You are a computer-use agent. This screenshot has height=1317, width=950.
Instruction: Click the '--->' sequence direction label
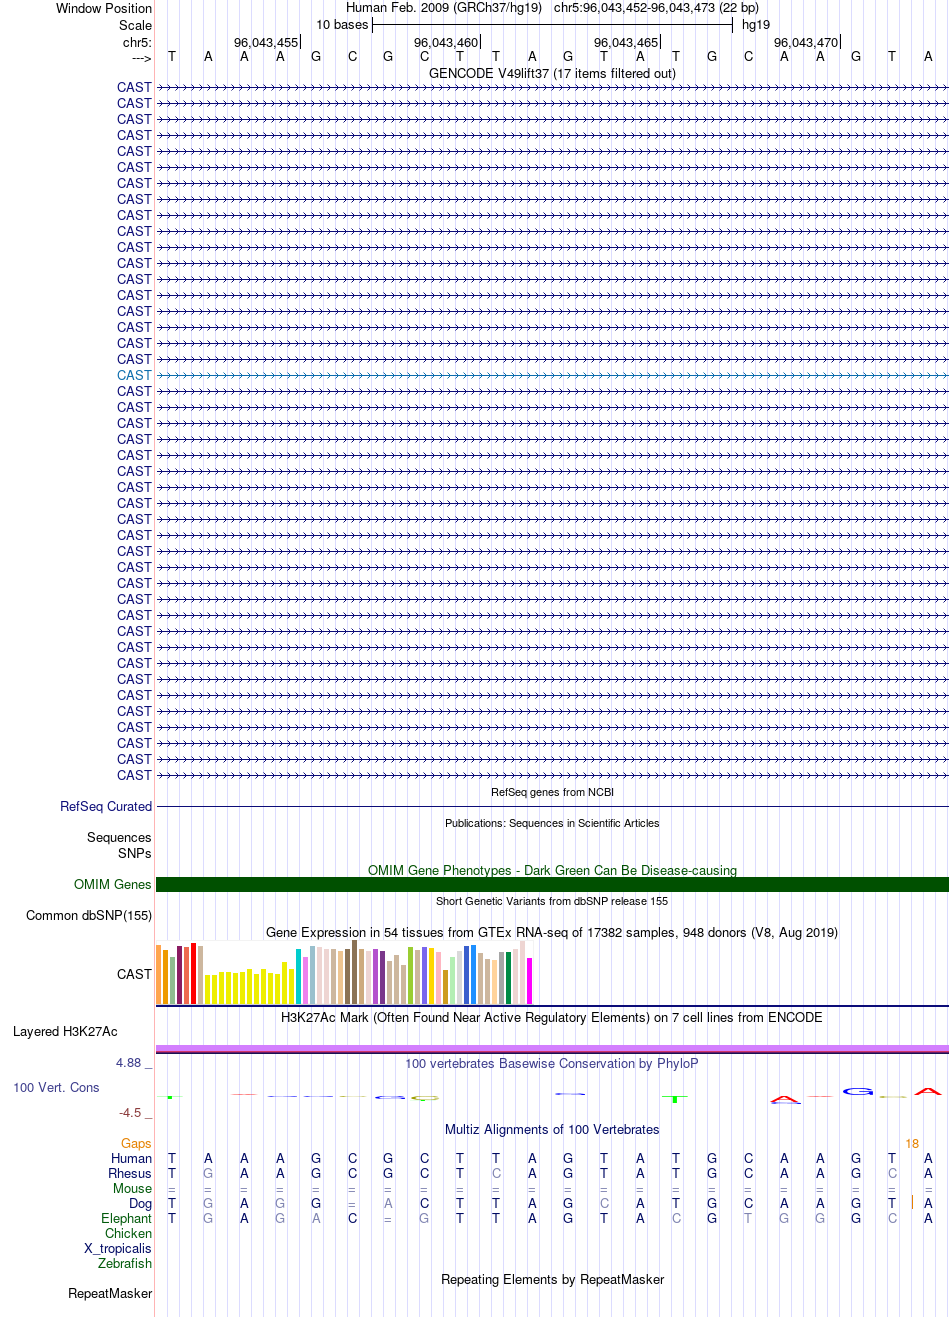pyautogui.click(x=141, y=58)
